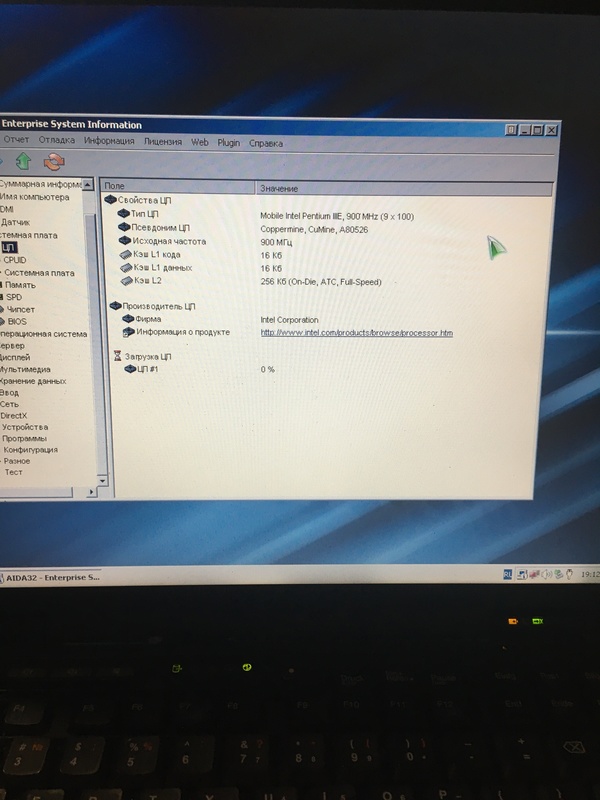Click the chip icon next to Свойства ЦП
600x800 pixels.
pyautogui.click(x=111, y=199)
